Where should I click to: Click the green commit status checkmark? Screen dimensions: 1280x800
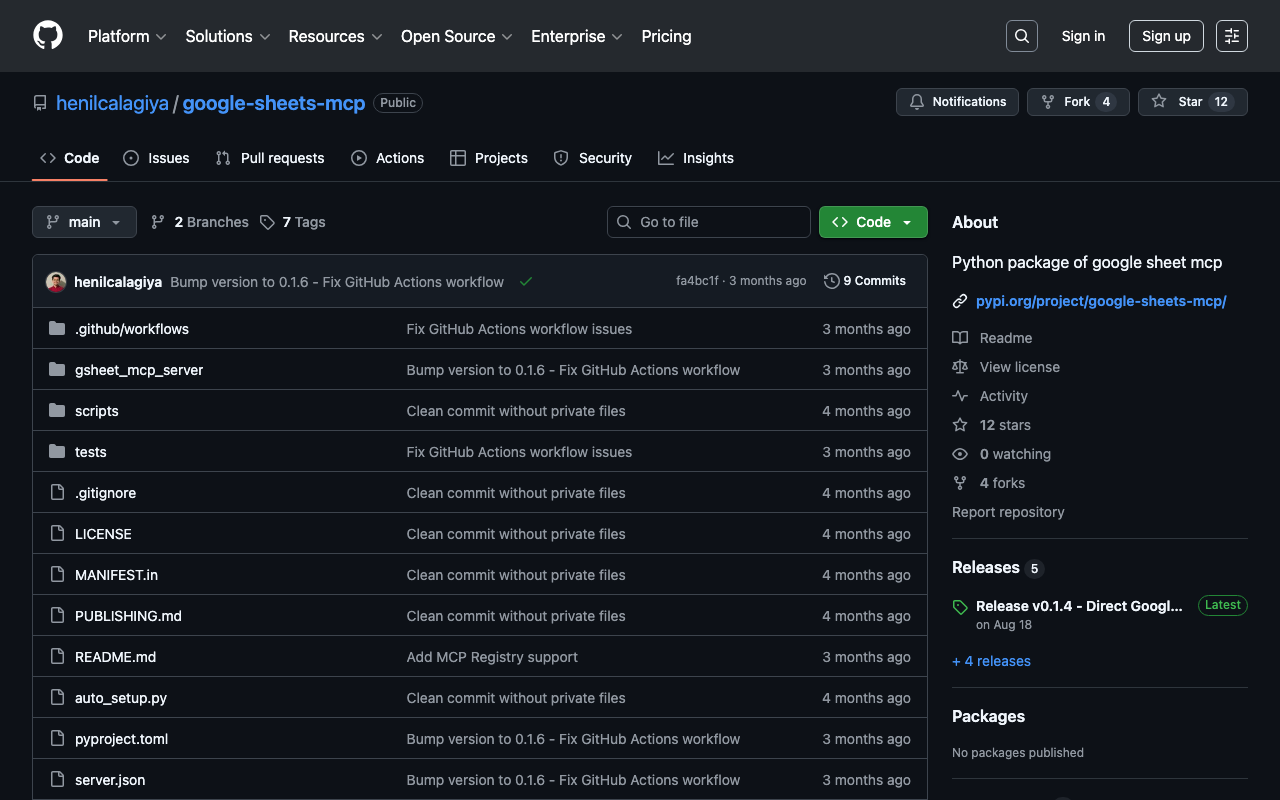pos(526,282)
